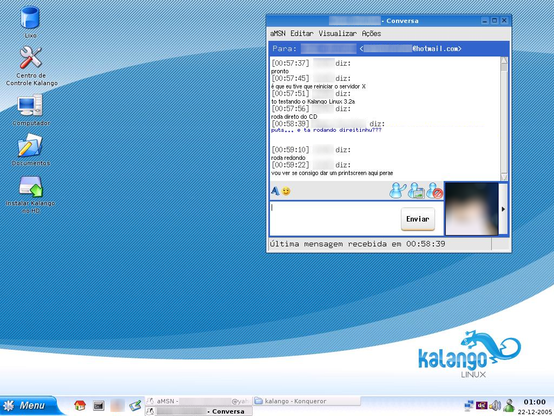Viewport: 554px width, 416px height.
Task: Click status text 'Última mensagem recebida em 00:58:39'
Action: click(357, 244)
